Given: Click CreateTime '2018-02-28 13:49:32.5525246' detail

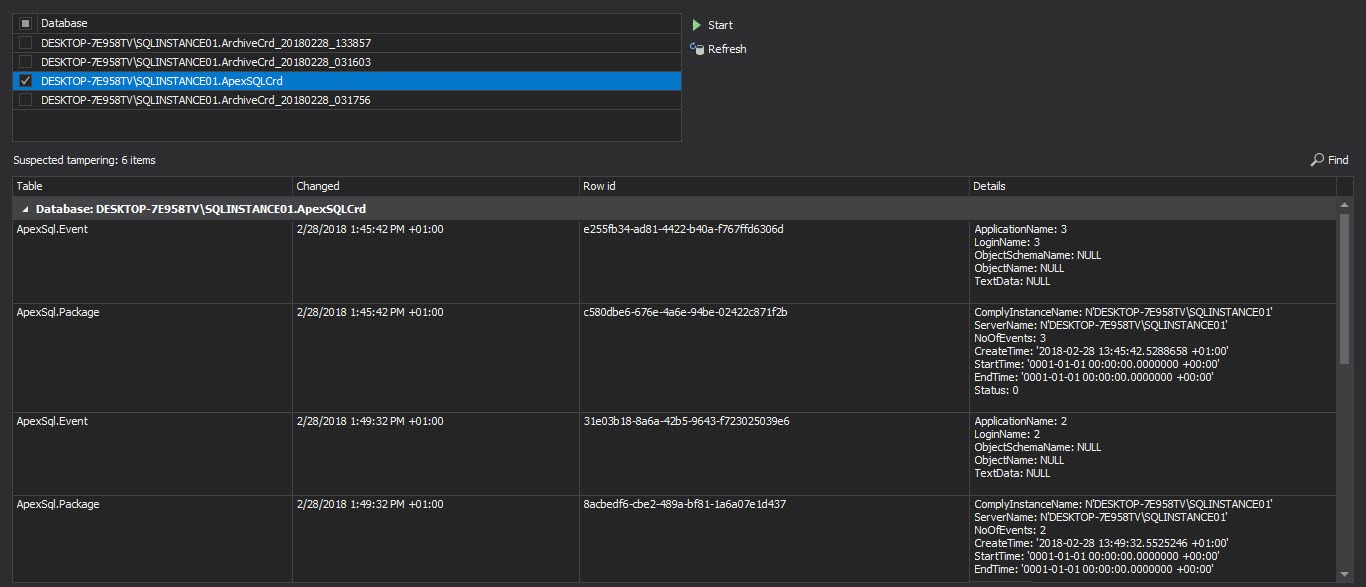Looking at the screenshot, I should click(1101, 543).
